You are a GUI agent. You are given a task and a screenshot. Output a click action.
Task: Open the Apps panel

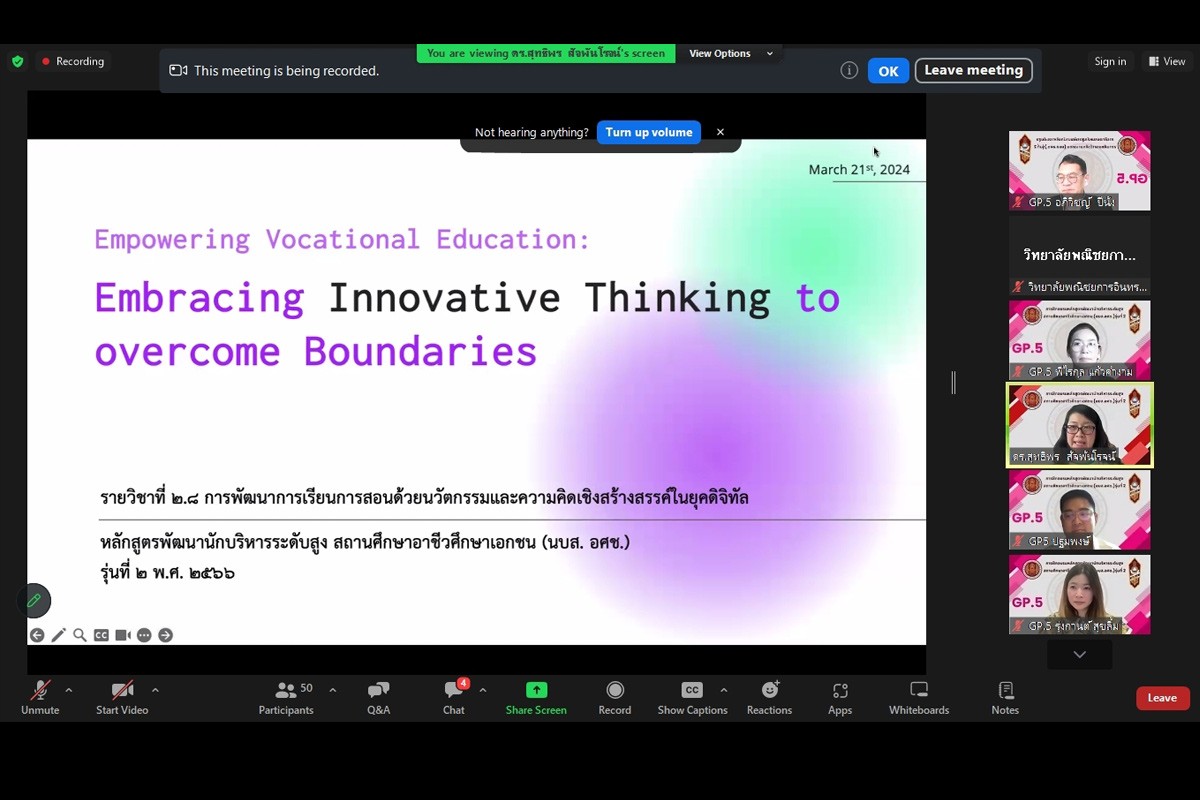coord(840,697)
